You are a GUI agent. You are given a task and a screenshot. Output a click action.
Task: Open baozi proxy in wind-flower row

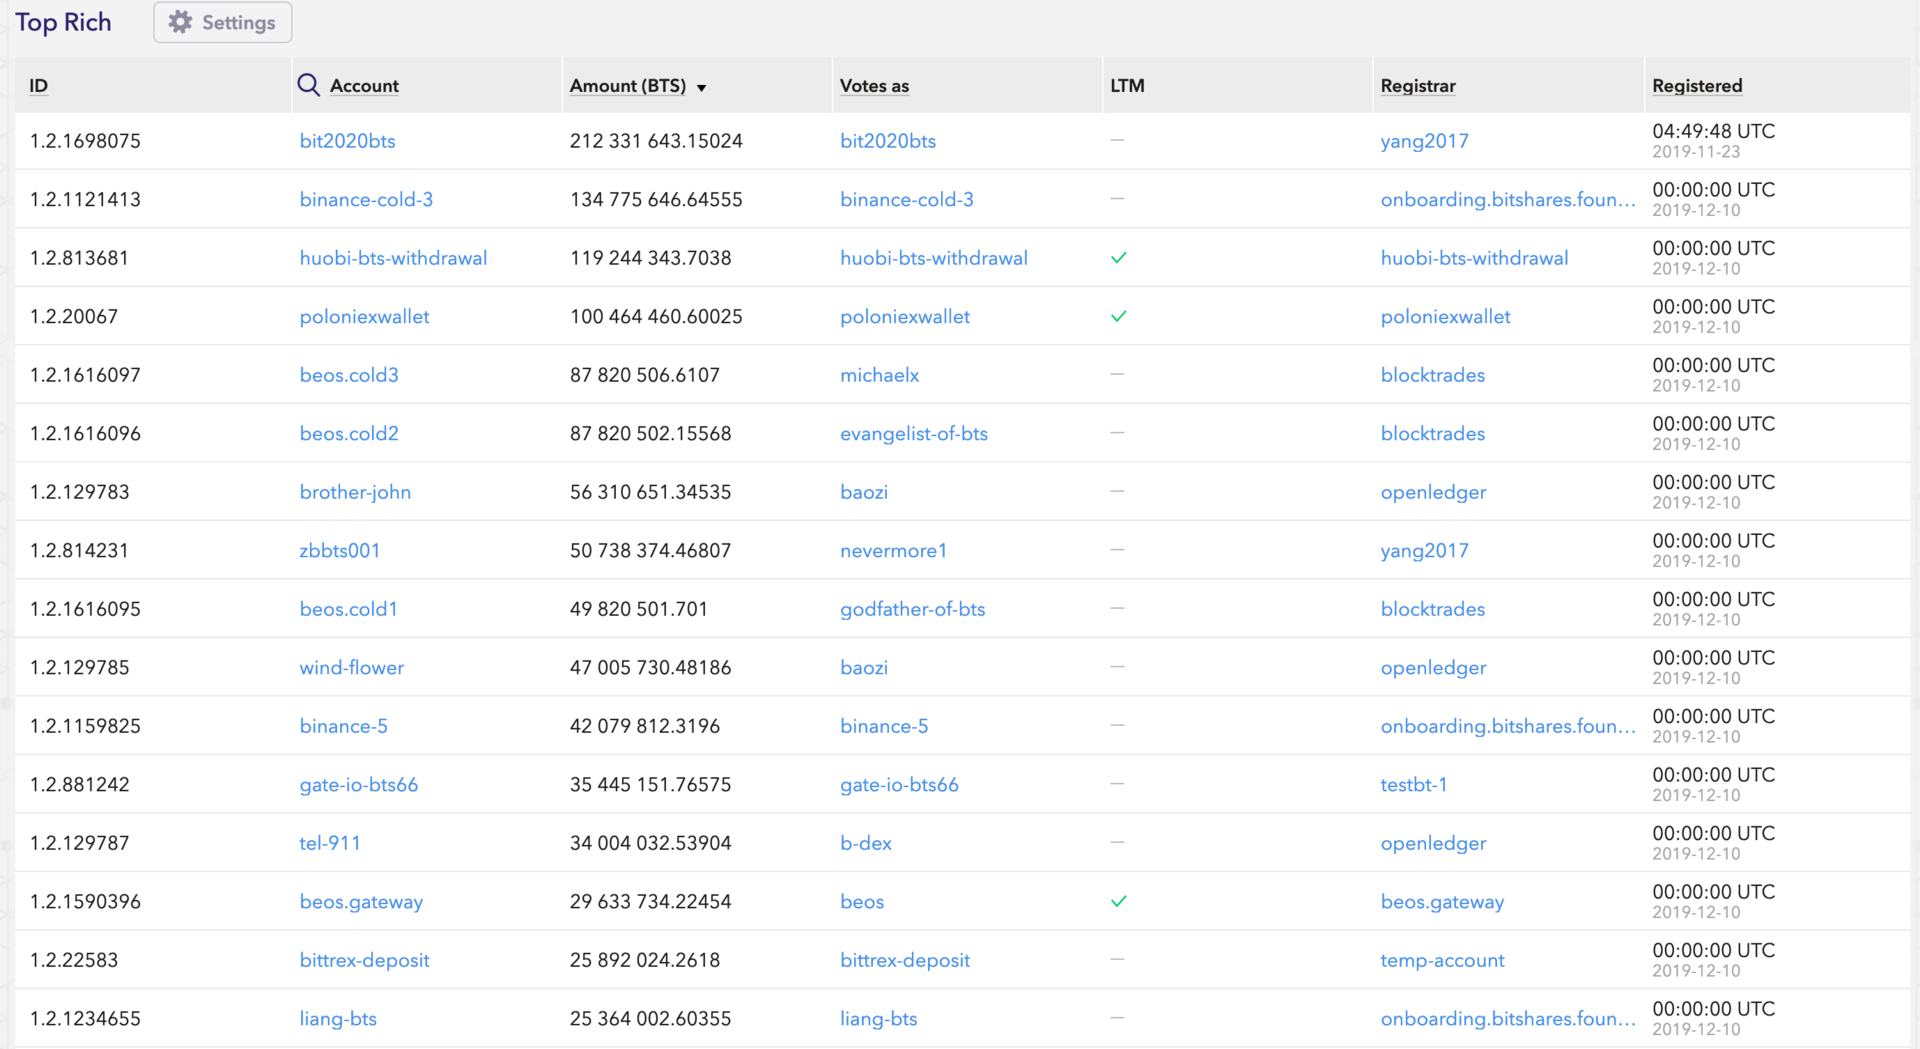point(864,668)
